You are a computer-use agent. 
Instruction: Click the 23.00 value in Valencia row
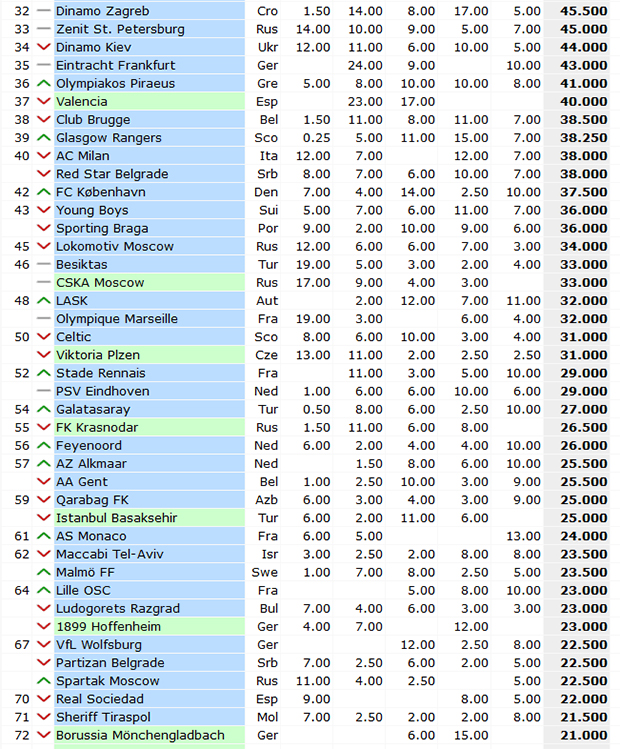click(x=365, y=101)
